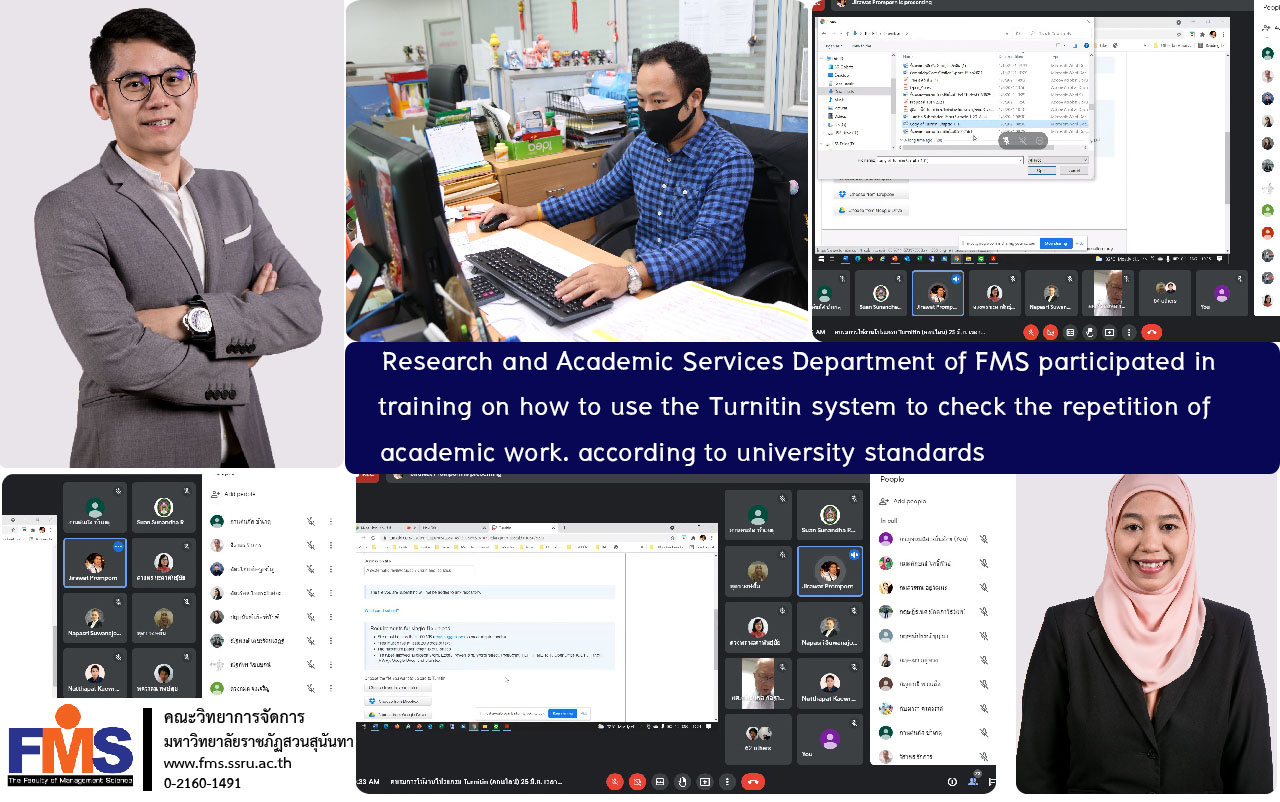
Task: Click the red leave call button in the upper Meet window
Action: pos(1151,332)
